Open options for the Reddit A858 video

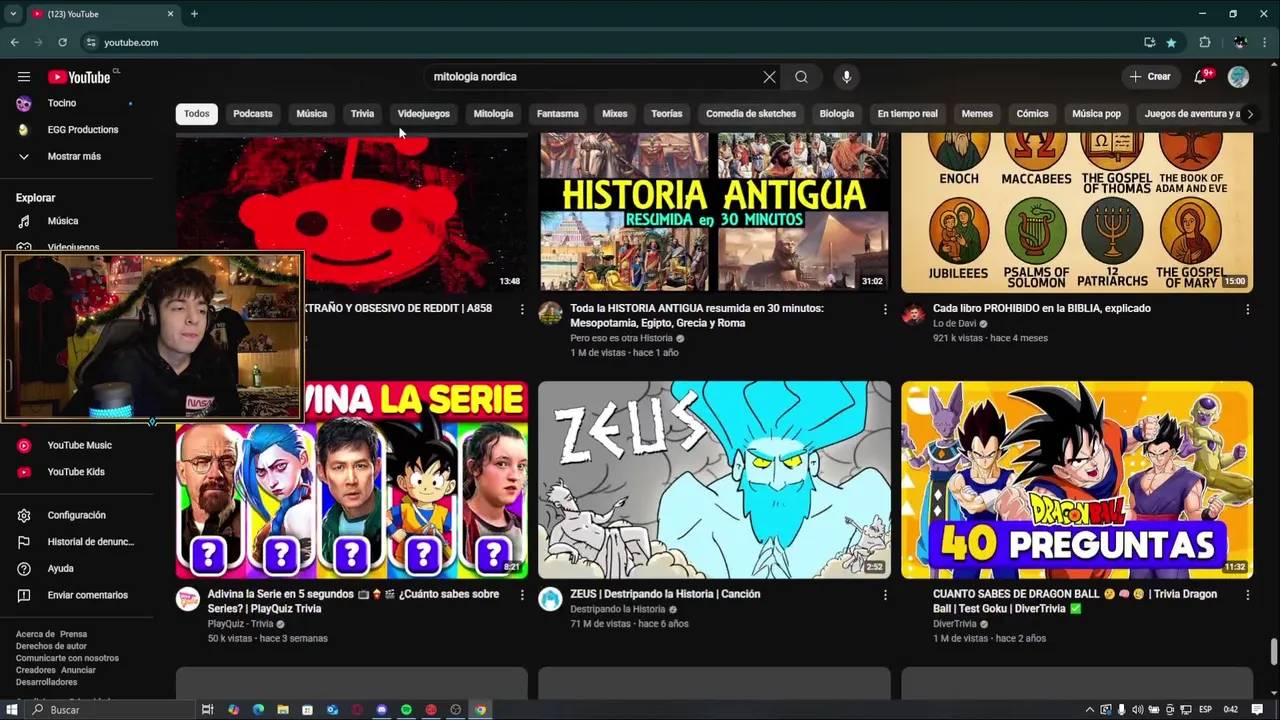521,309
